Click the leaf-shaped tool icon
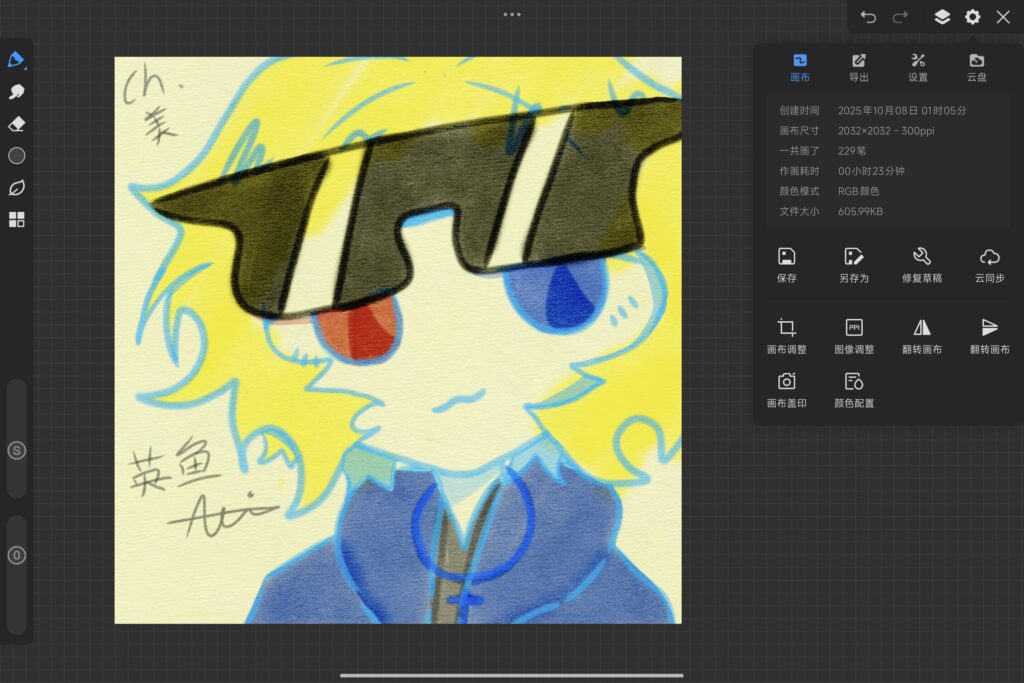Image resolution: width=1024 pixels, height=683 pixels. pyautogui.click(x=16, y=188)
